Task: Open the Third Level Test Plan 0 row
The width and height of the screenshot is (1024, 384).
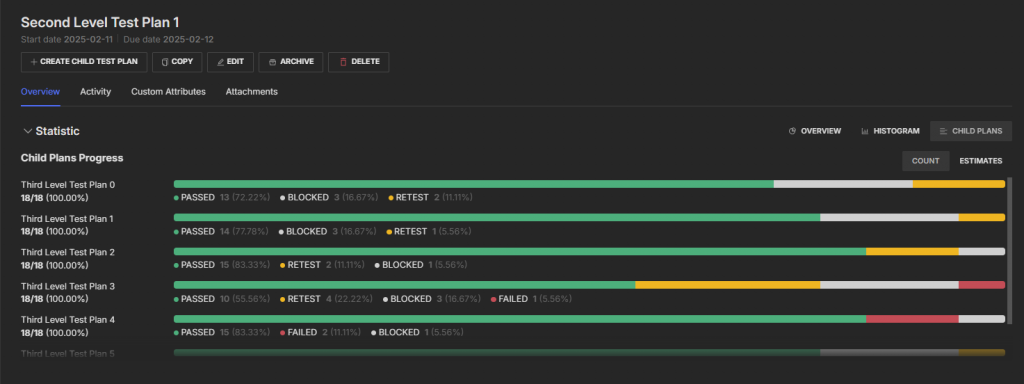Action: pyautogui.click(x=68, y=185)
